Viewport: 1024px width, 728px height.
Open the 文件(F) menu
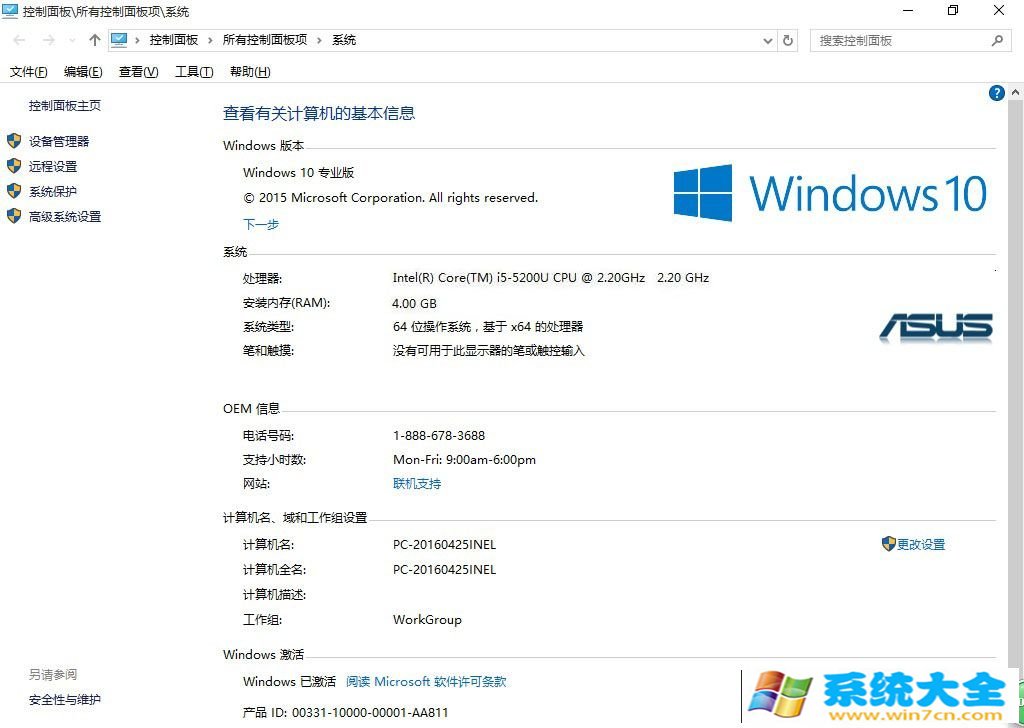click(x=29, y=72)
